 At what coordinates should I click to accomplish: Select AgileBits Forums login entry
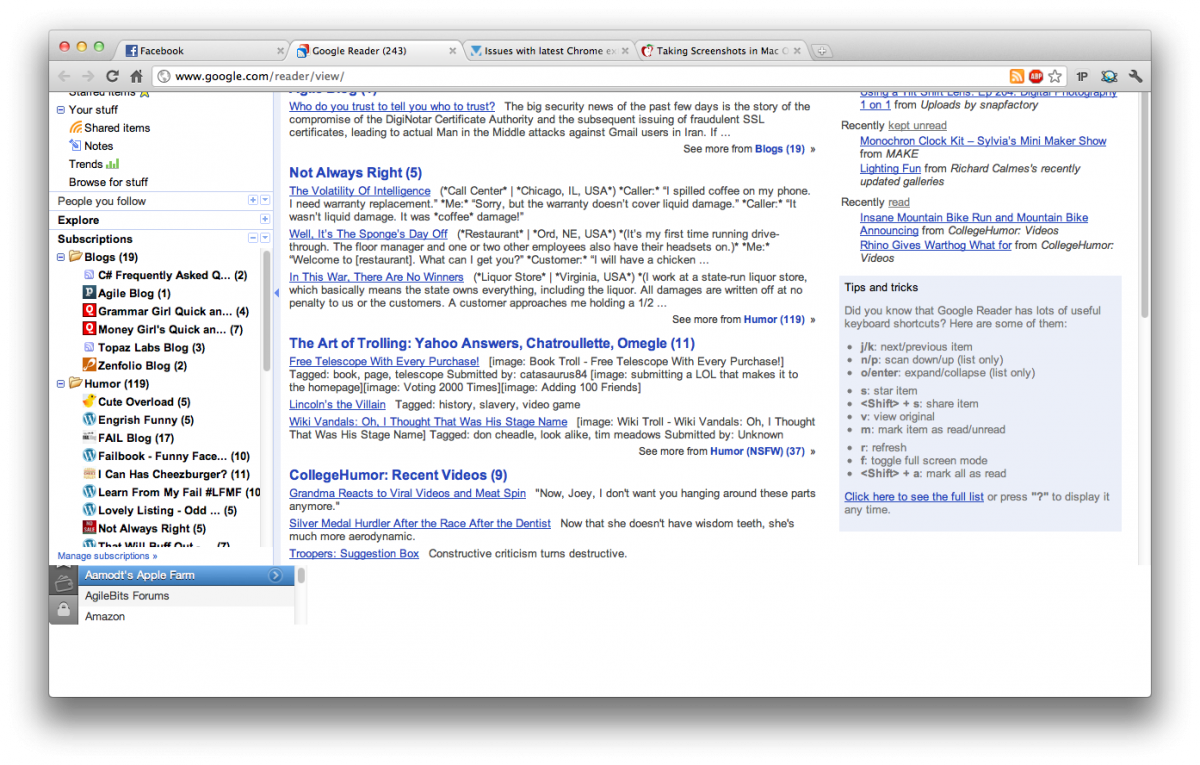tap(186, 596)
